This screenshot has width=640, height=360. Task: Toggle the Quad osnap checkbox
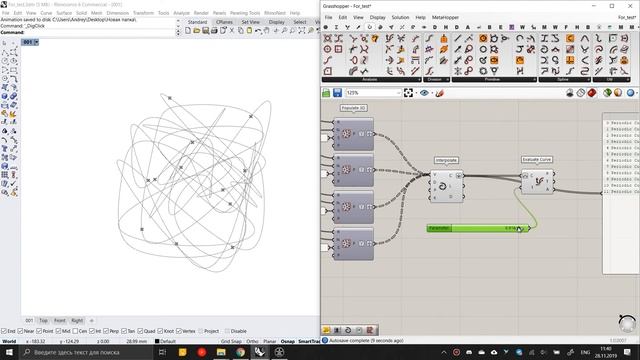(x=140, y=331)
